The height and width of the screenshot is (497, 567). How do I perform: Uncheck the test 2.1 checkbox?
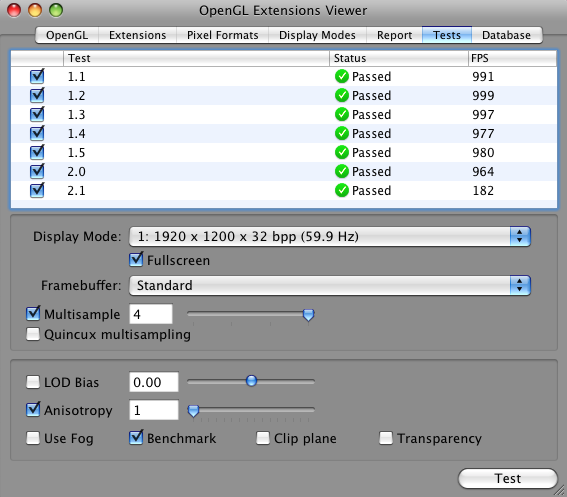pos(37,190)
